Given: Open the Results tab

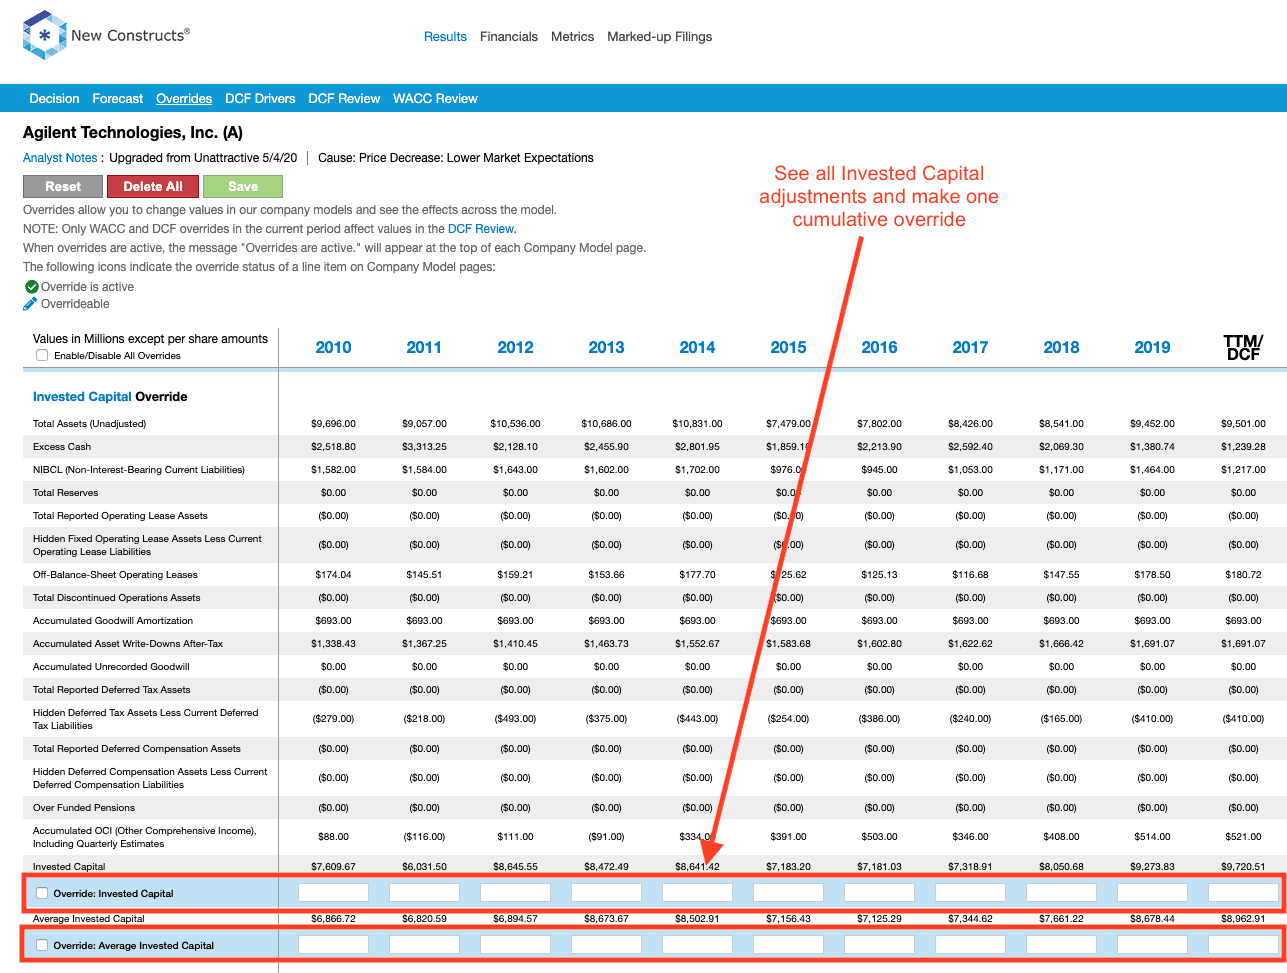Looking at the screenshot, I should [445, 37].
